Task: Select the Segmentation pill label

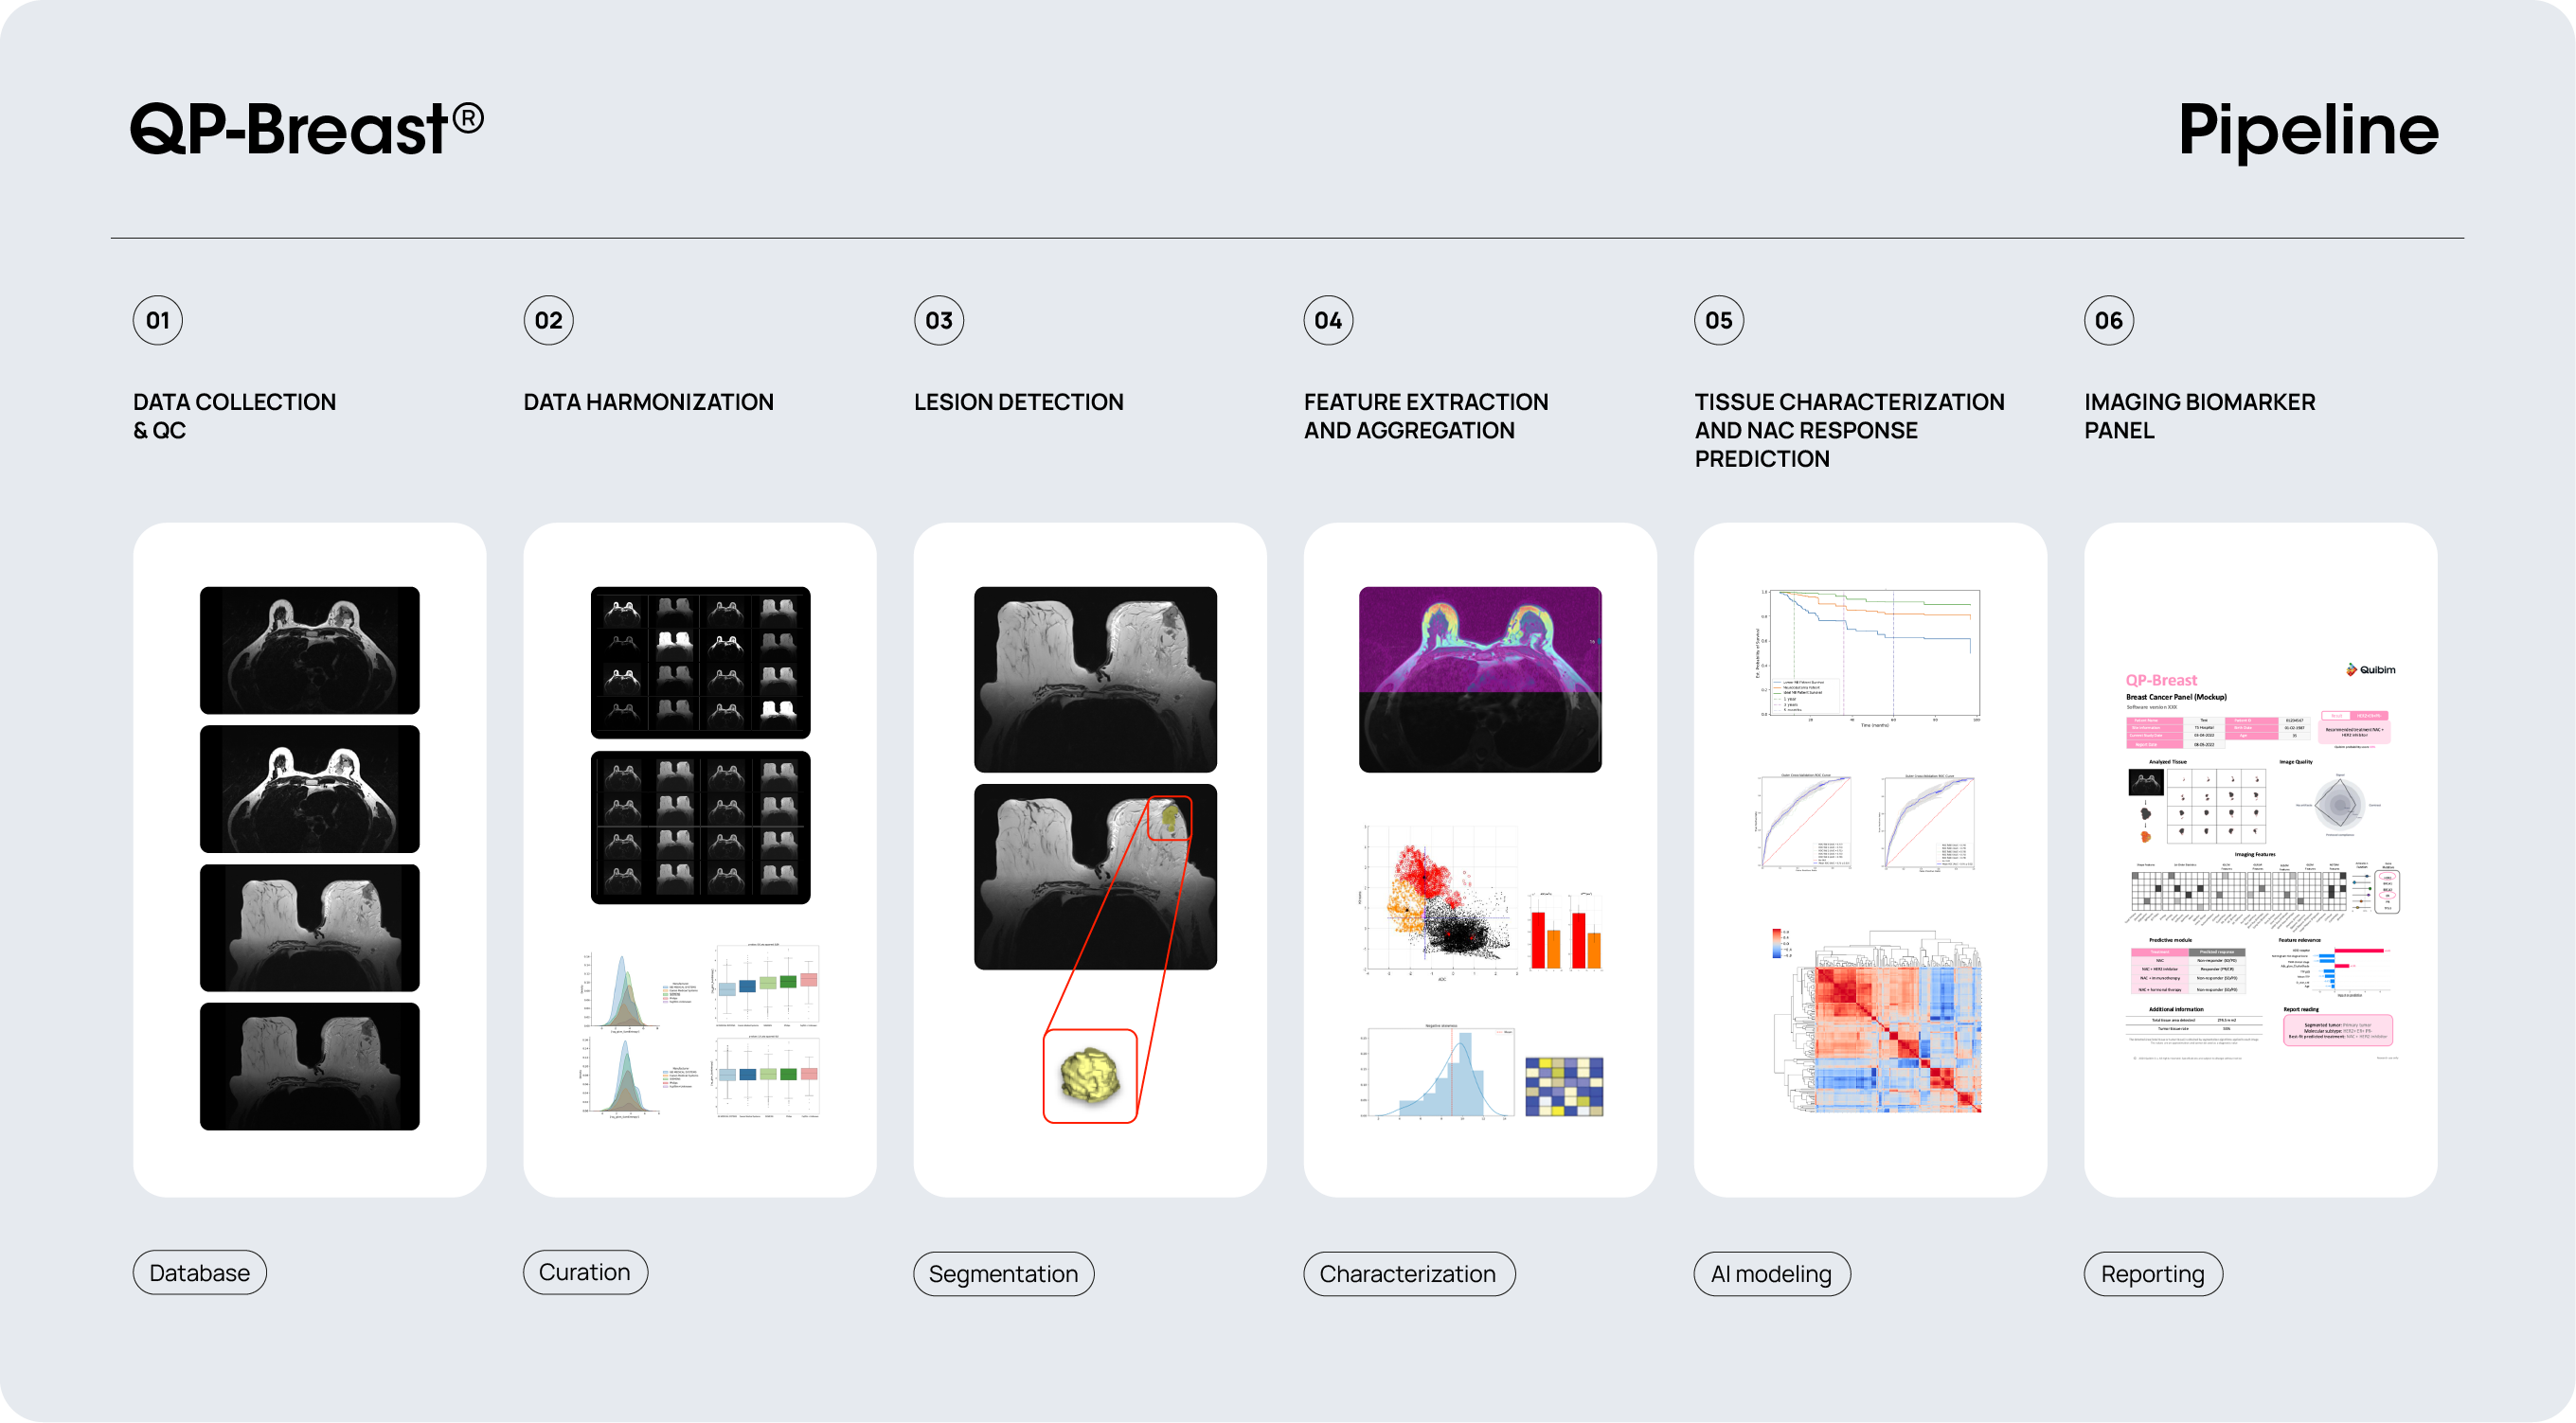Action: tap(1003, 1273)
